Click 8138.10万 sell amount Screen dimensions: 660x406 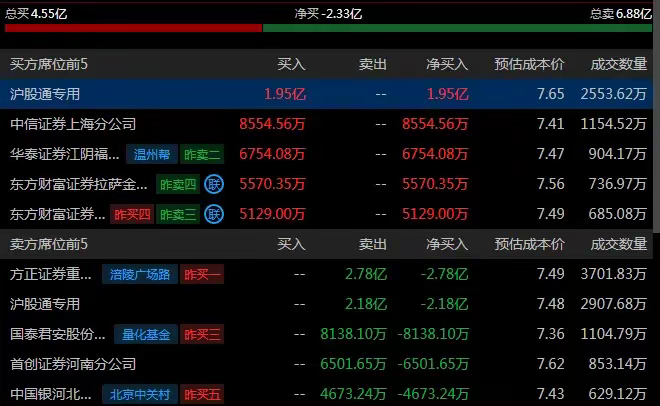click(x=353, y=334)
